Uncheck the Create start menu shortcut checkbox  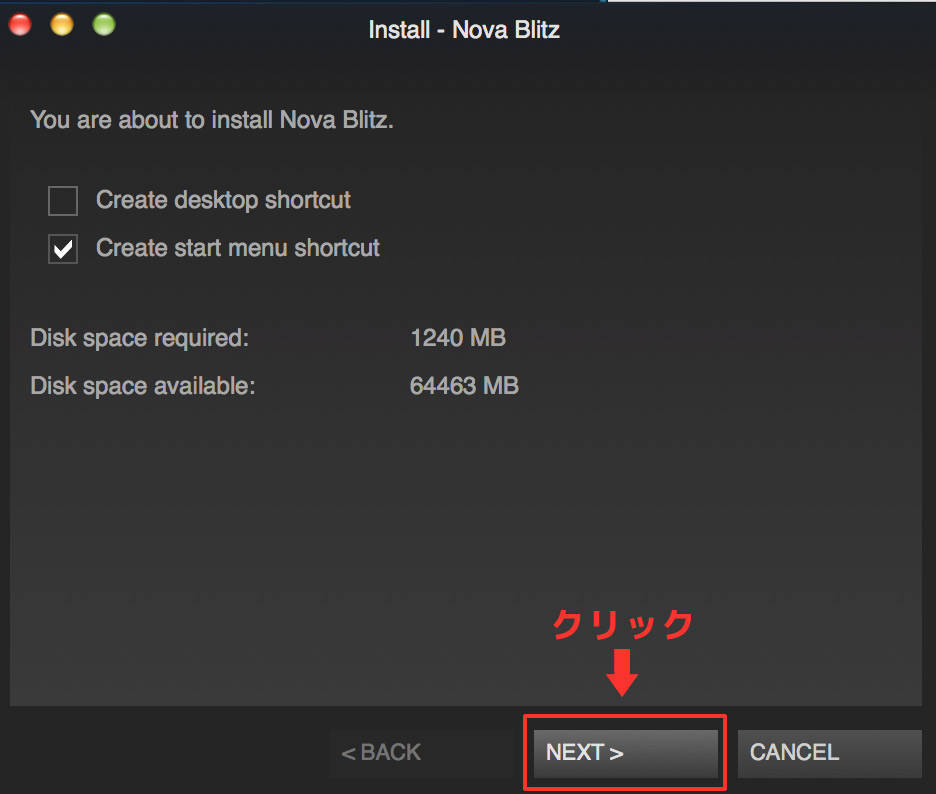63,248
